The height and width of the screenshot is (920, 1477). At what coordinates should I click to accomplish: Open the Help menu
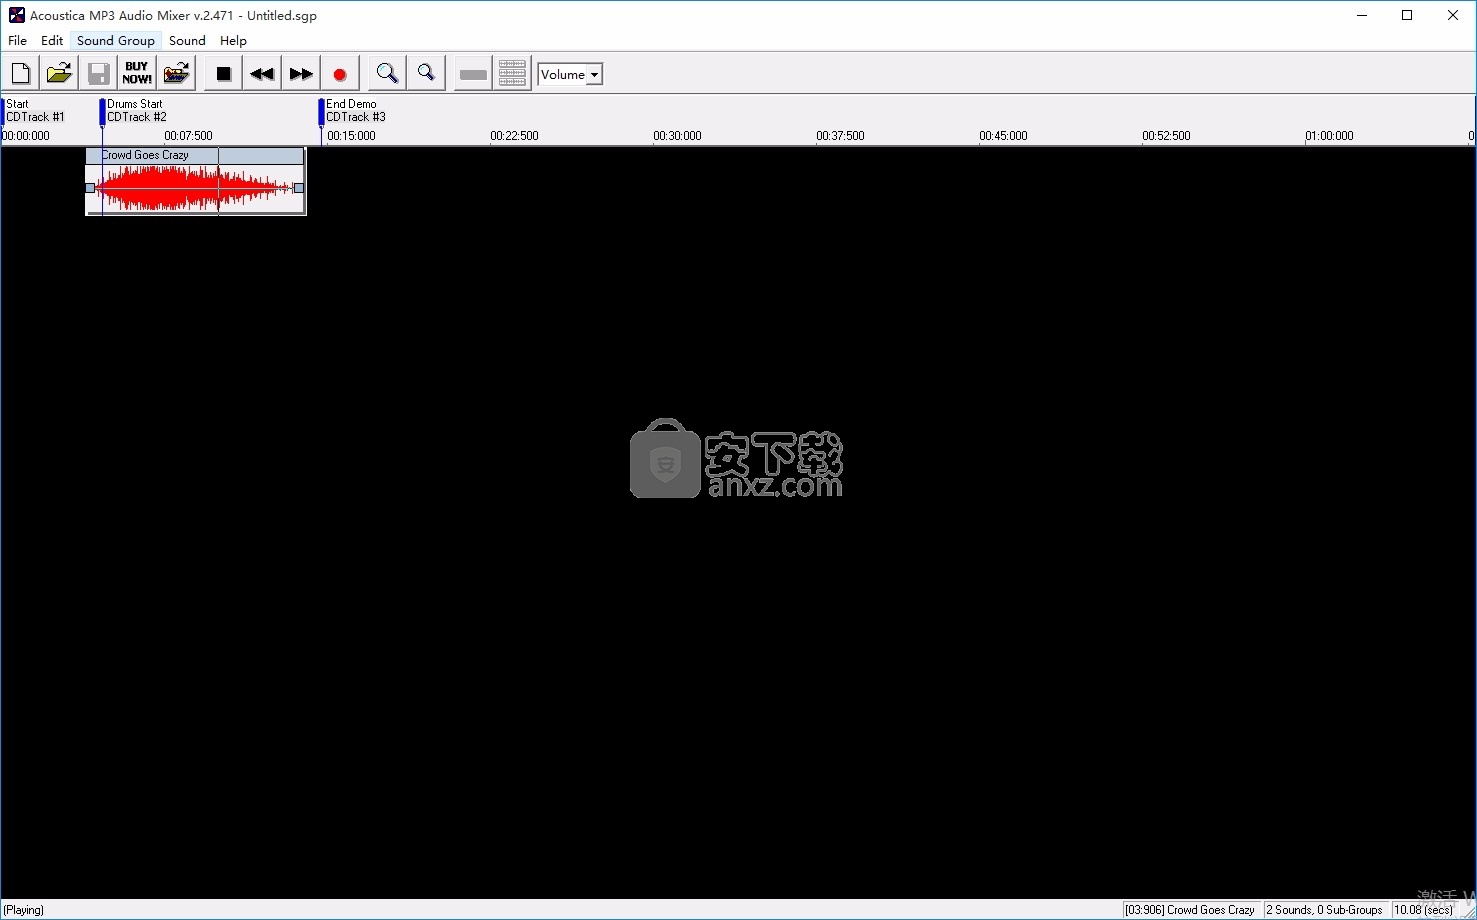point(233,41)
